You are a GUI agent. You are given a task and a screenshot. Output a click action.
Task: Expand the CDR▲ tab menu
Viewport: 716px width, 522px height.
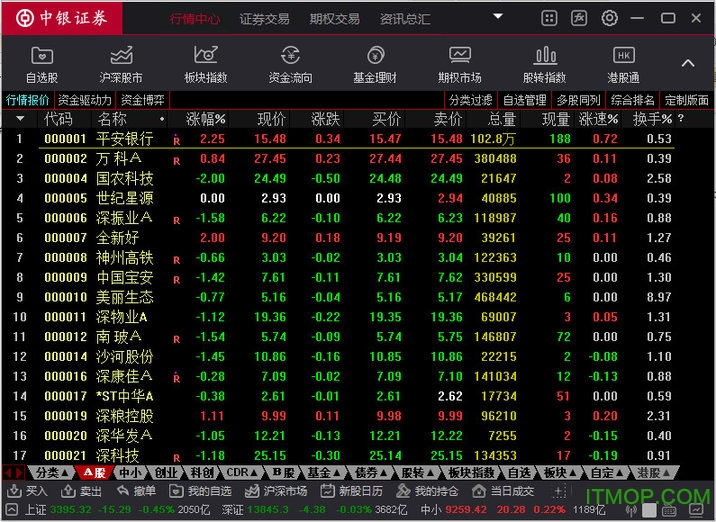tap(242, 473)
